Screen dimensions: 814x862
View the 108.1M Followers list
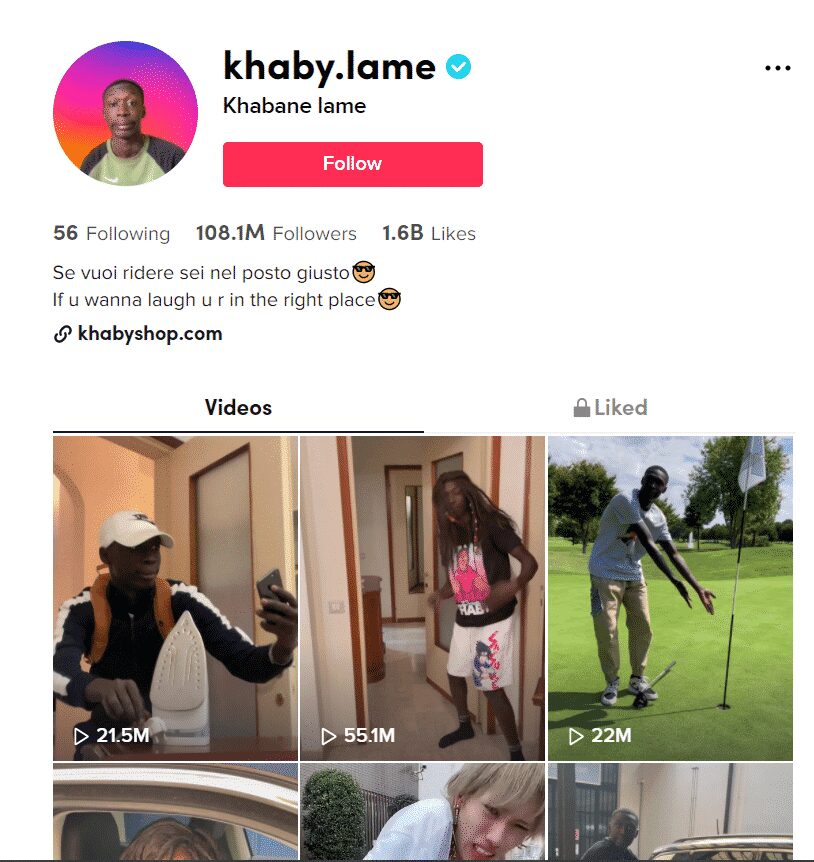pos(276,234)
